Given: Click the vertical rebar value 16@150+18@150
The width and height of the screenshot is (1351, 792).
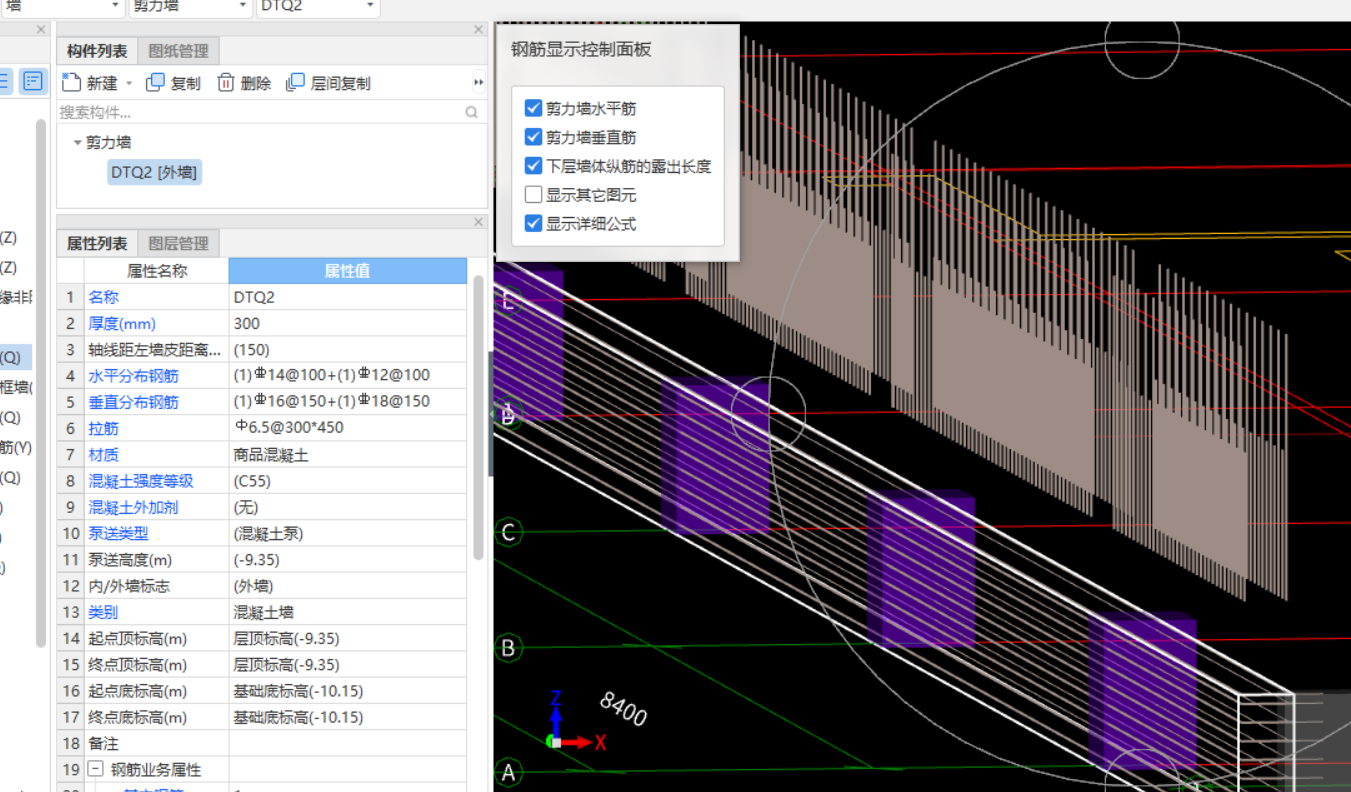Looking at the screenshot, I should [348, 402].
